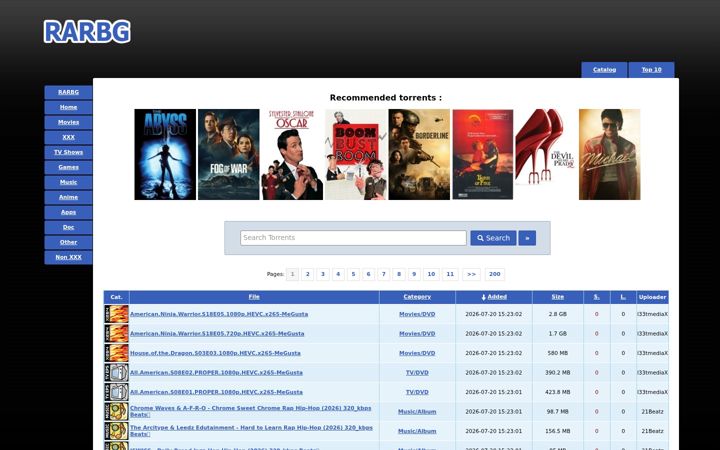Open Chrome Waves & A-F-R-O torrent link
Image resolution: width=720 pixels, height=450 pixels.
tap(251, 411)
